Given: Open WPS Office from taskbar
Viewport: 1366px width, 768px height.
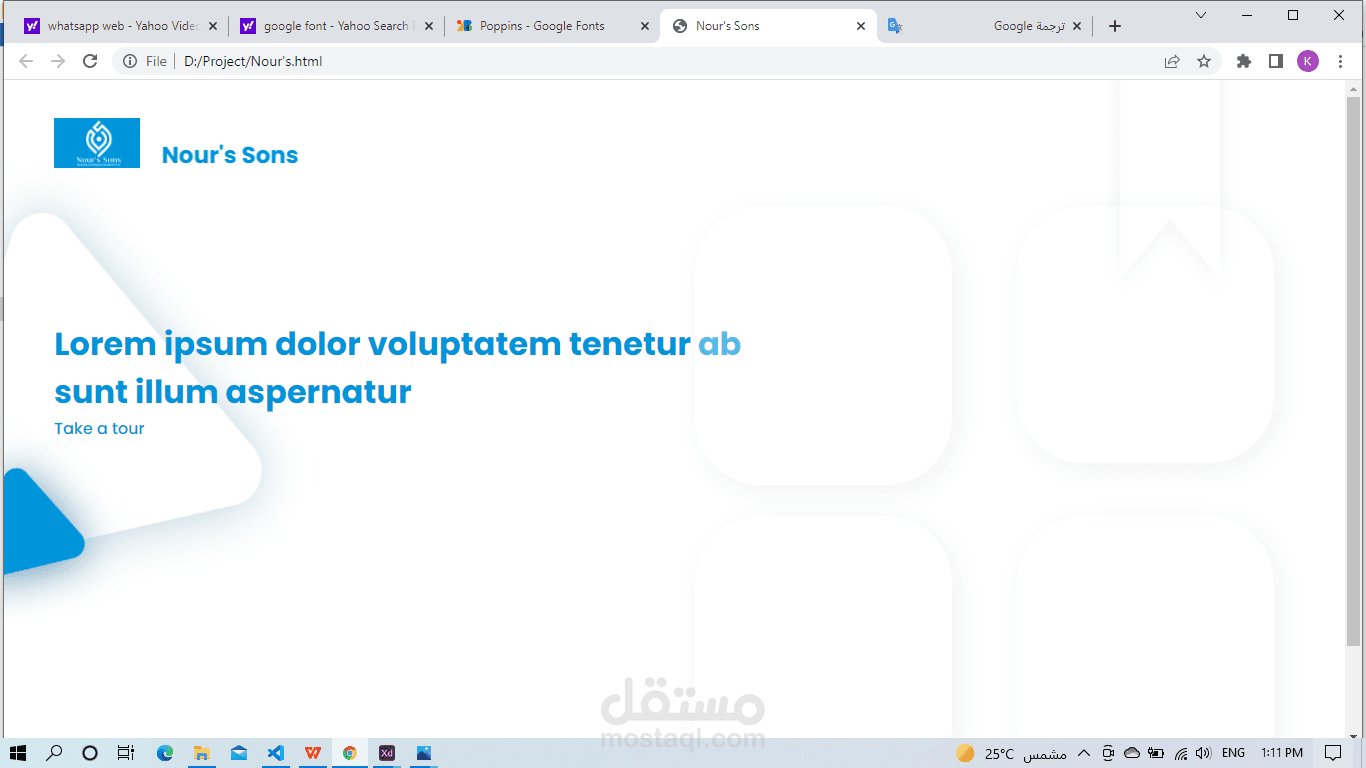Looking at the screenshot, I should pyautogui.click(x=313, y=753).
